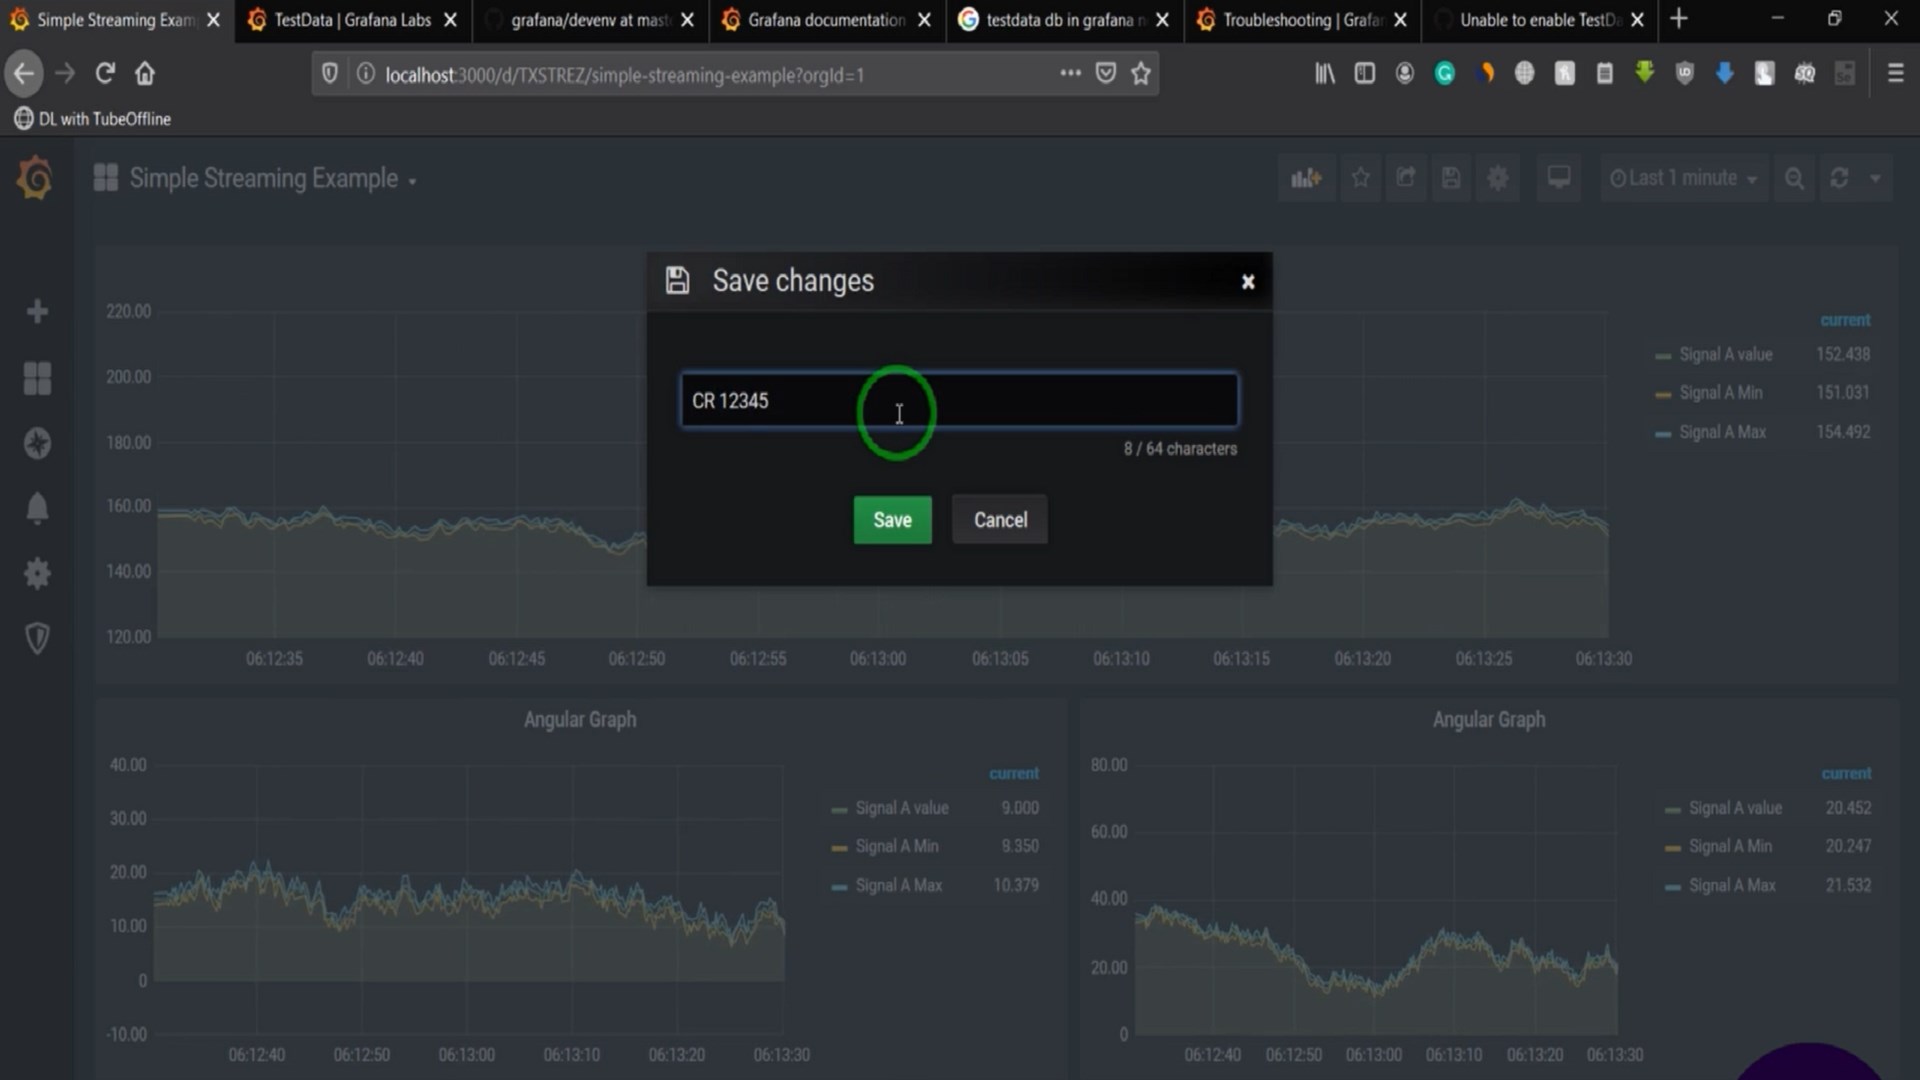Click the Cancel button in dialog
1920x1080 pixels.
(x=1000, y=520)
